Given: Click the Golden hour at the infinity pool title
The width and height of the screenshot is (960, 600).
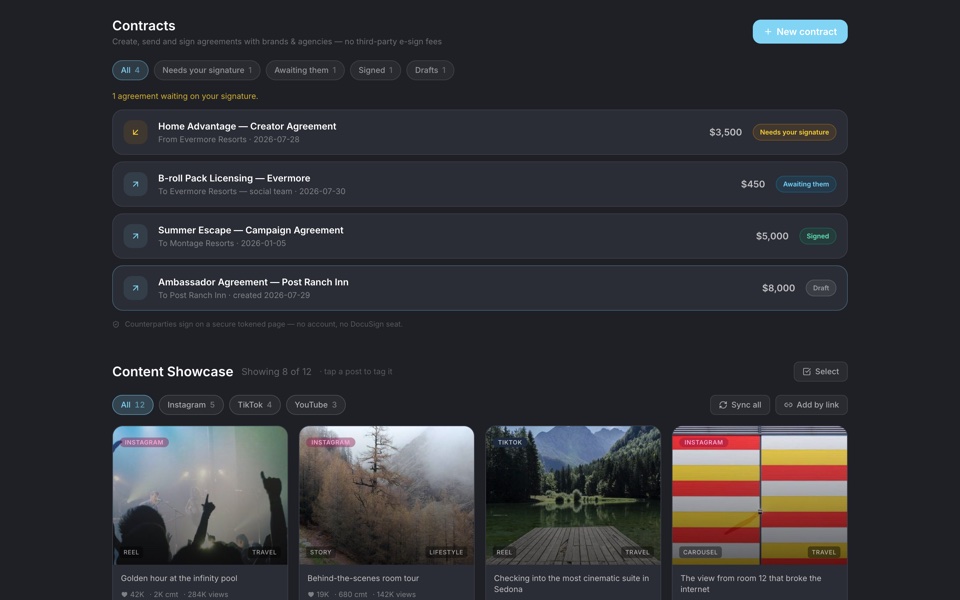Looking at the screenshot, I should (x=179, y=579).
